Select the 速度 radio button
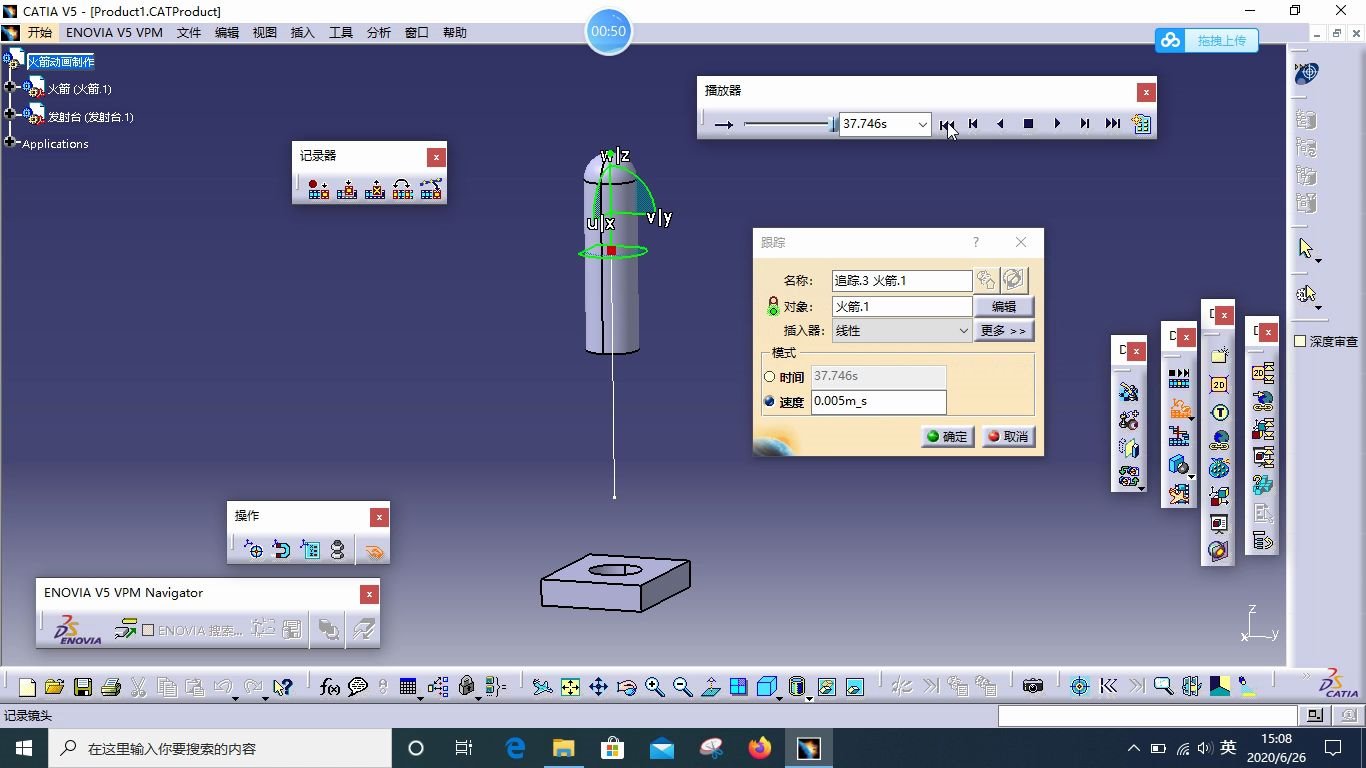Screen dimensions: 1366x768 tap(769, 402)
